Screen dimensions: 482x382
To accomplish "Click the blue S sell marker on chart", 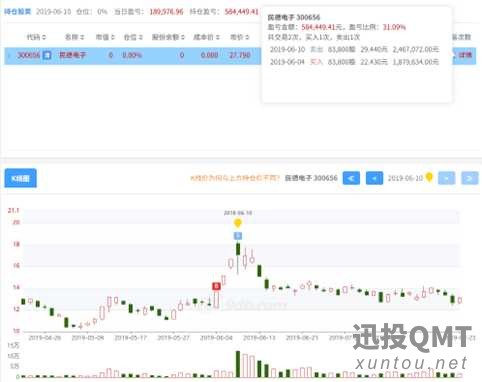I will [x=238, y=236].
